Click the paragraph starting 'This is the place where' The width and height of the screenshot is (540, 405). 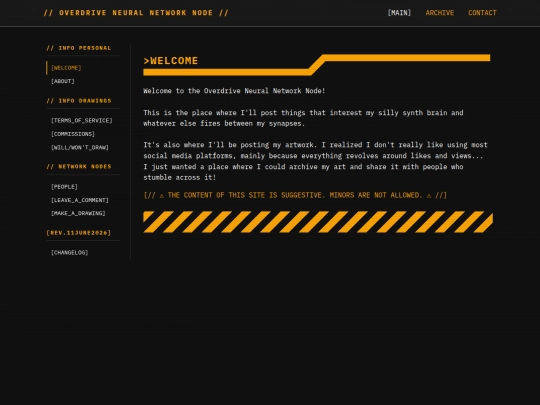[303, 118]
